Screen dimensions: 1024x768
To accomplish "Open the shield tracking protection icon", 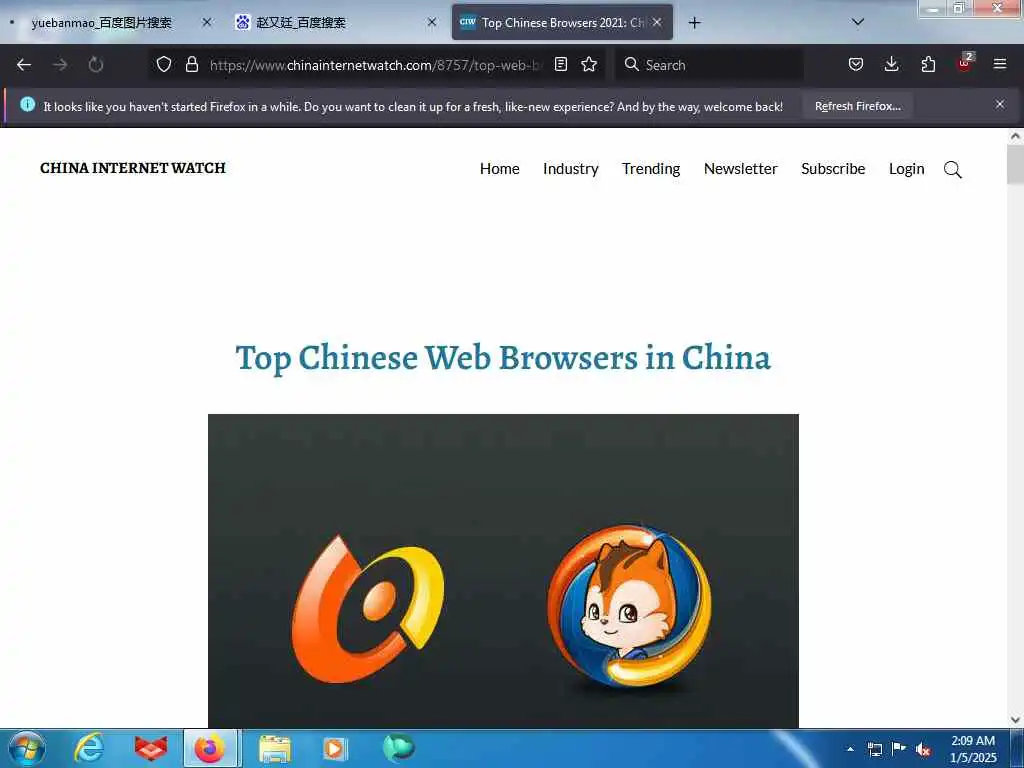I will pos(164,64).
